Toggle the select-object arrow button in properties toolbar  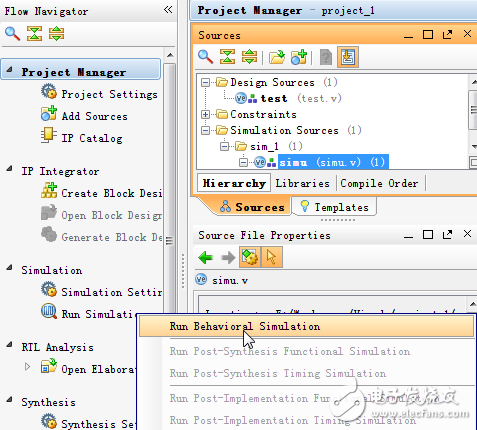tap(272, 257)
